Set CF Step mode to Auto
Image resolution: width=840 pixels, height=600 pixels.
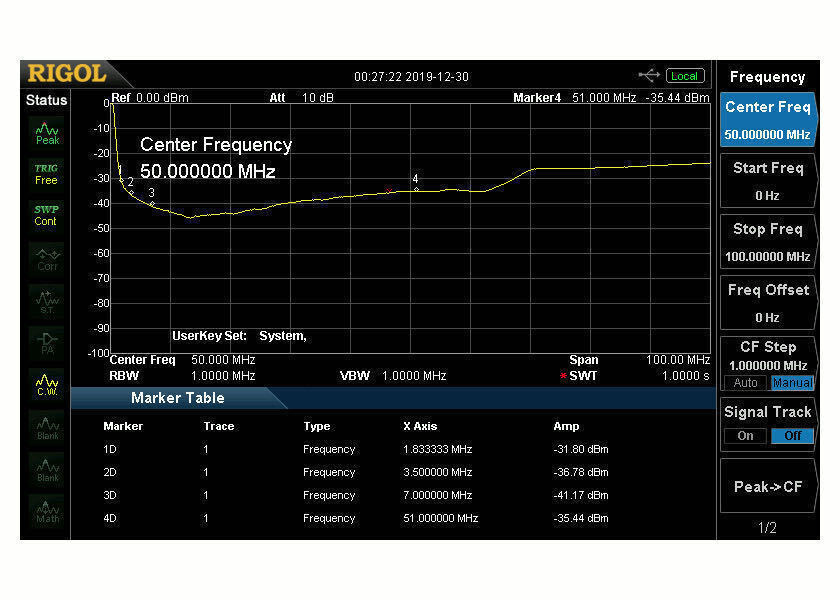[x=745, y=382]
